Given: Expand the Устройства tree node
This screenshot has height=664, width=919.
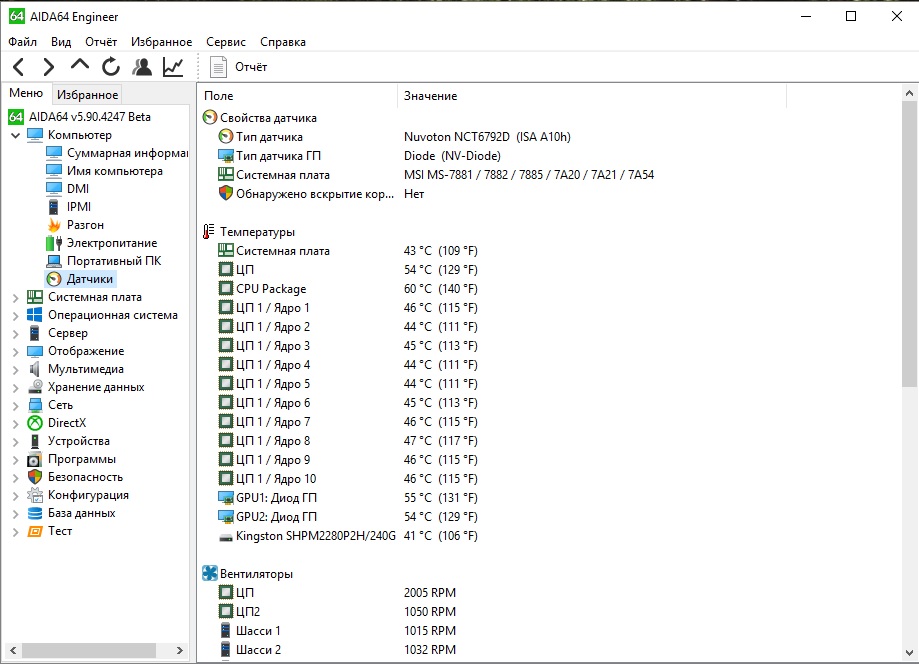Looking at the screenshot, I should tap(15, 442).
